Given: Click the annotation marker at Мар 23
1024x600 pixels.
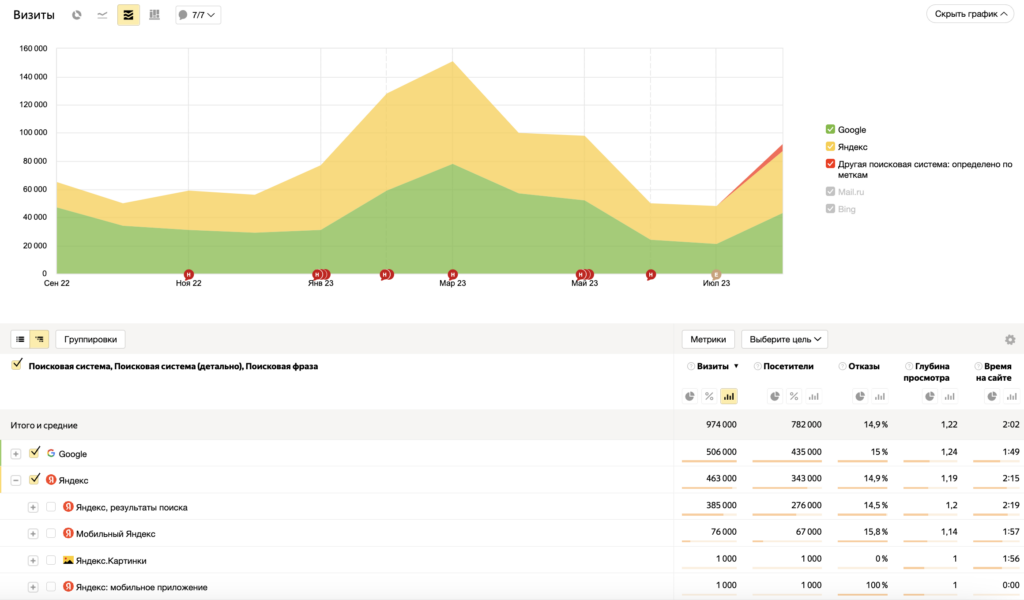Looking at the screenshot, I should click(x=453, y=274).
